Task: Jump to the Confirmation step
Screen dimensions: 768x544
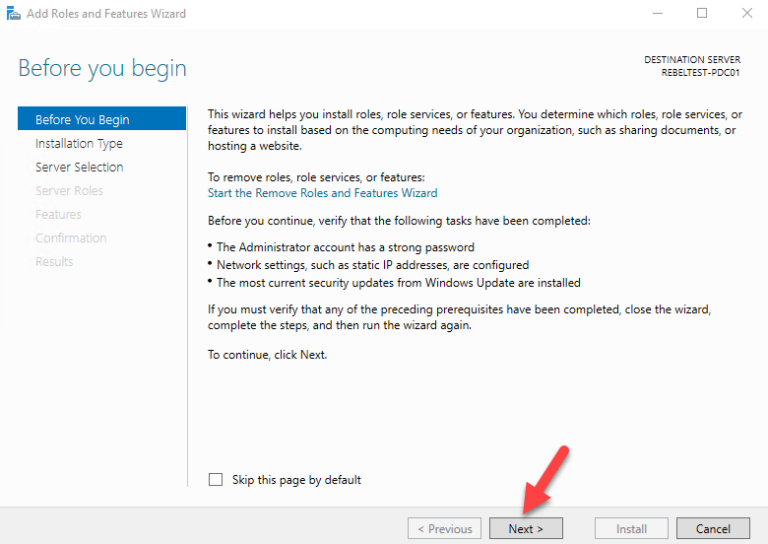Action: point(70,238)
